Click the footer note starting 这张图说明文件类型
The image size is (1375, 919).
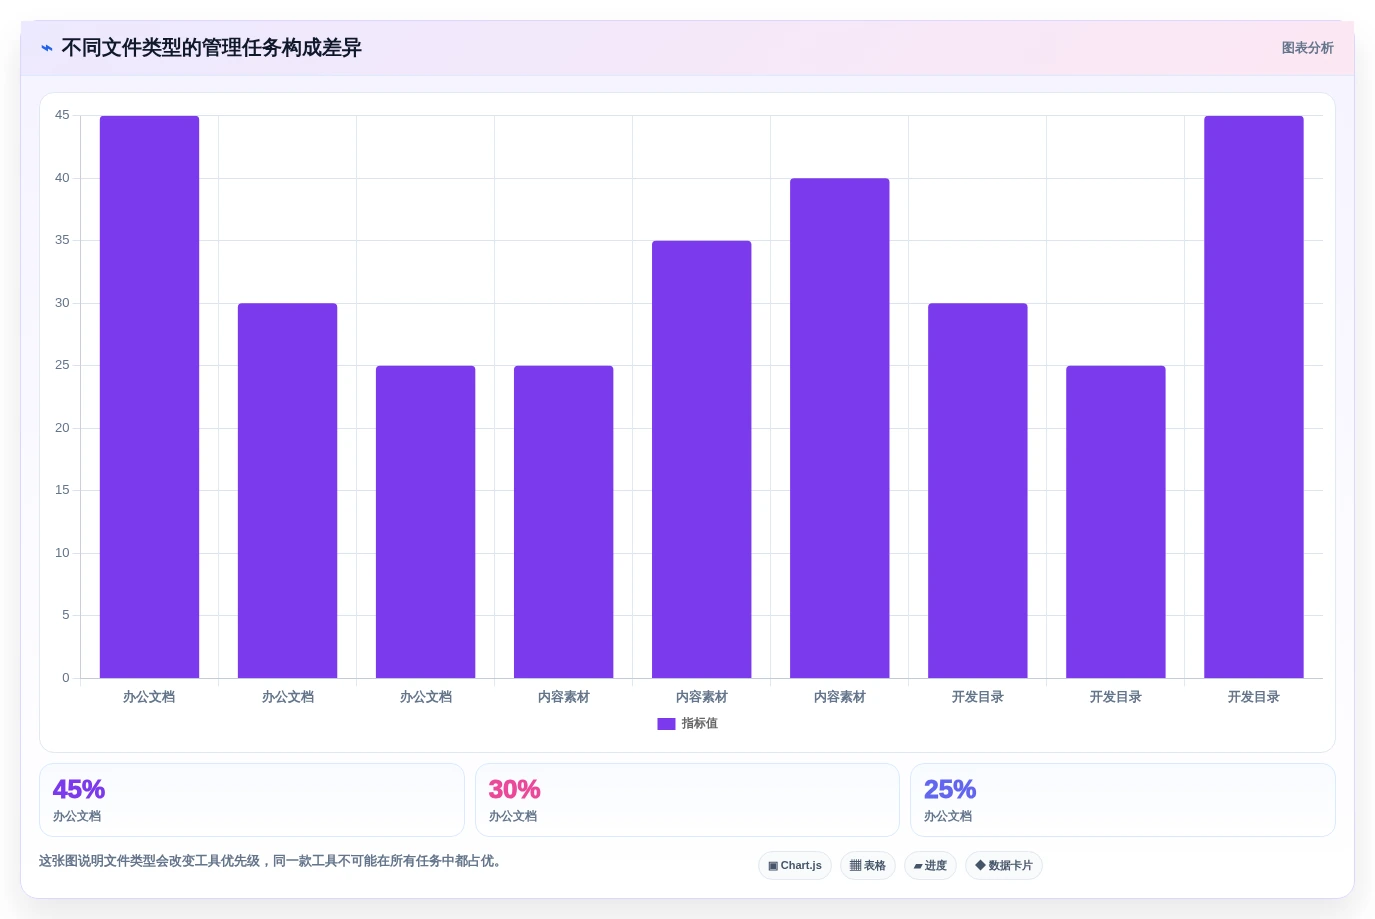click(270, 861)
